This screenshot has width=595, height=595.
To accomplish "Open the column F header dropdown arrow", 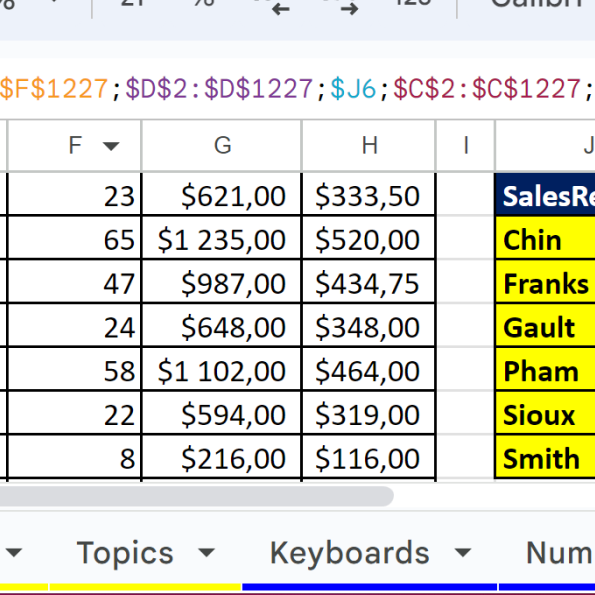I will pyautogui.click(x=111, y=146).
